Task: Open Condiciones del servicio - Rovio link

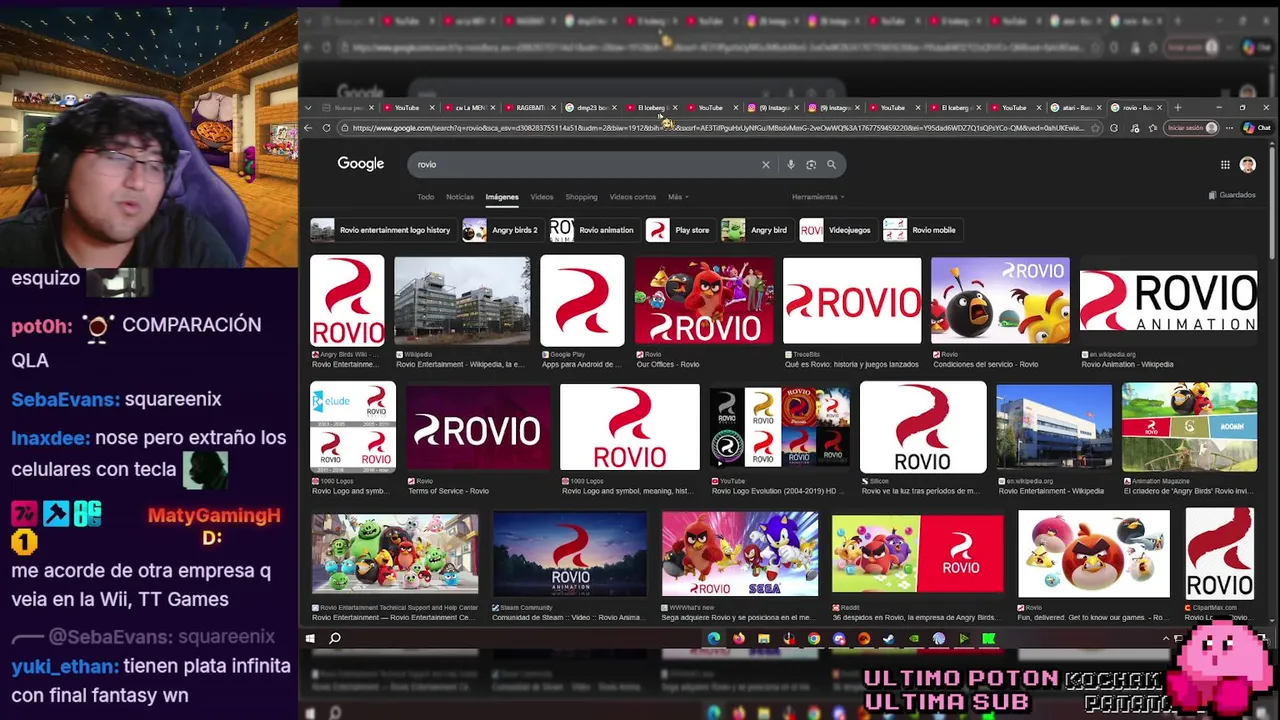Action: click(x=985, y=364)
